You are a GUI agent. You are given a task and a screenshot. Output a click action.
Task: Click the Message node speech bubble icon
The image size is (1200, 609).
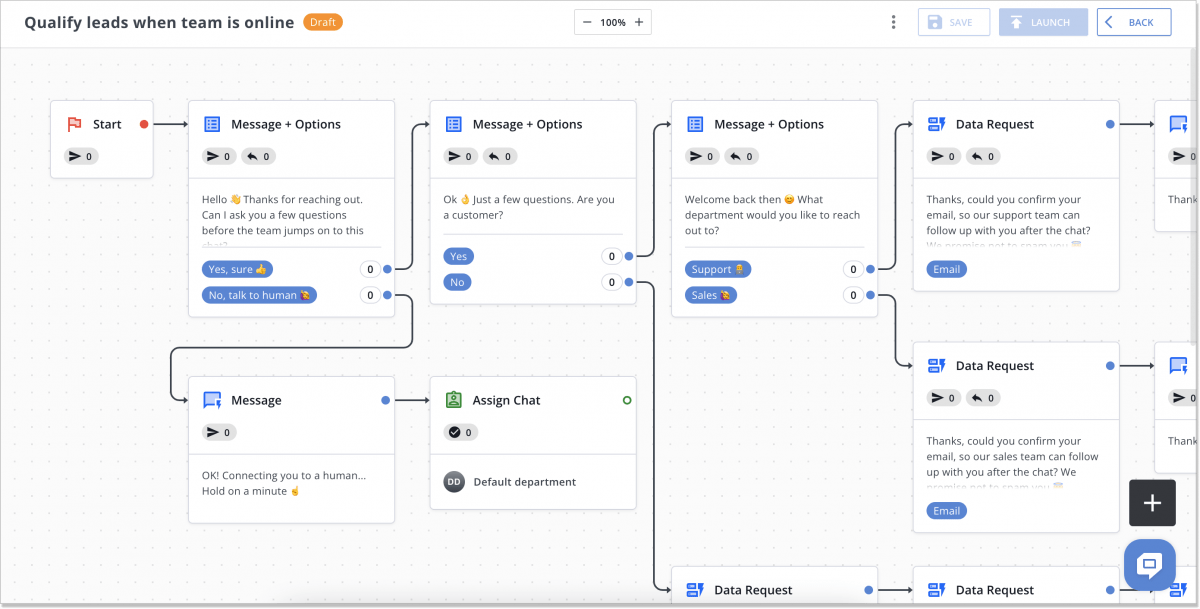point(212,400)
